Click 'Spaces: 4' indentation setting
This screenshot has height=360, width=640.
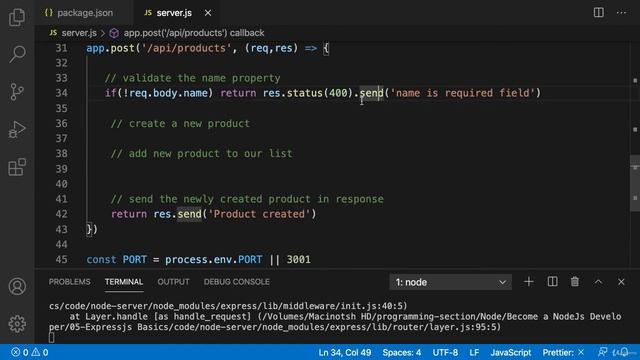click(402, 352)
